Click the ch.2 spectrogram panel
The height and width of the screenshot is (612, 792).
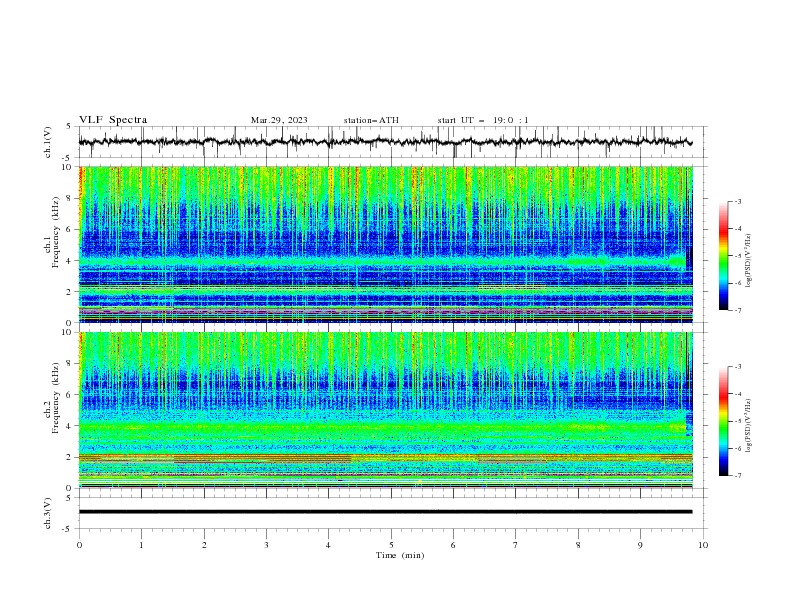click(386, 410)
